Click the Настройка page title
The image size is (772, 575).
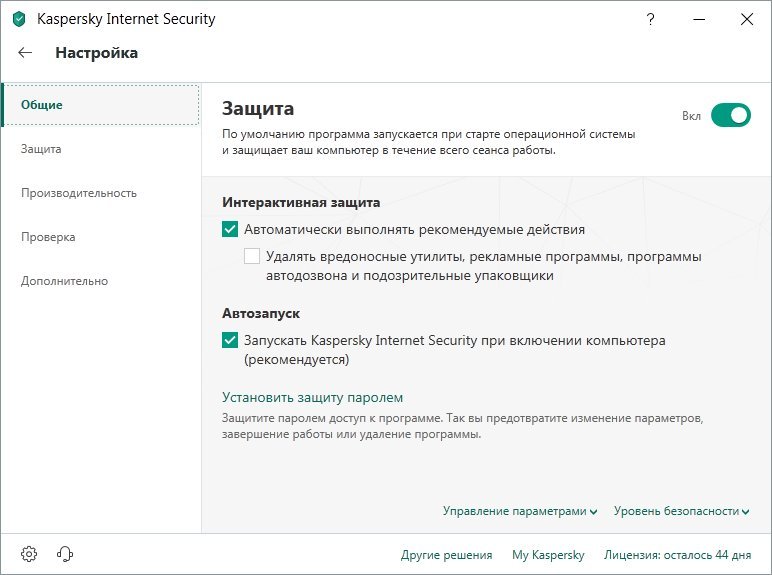(96, 53)
